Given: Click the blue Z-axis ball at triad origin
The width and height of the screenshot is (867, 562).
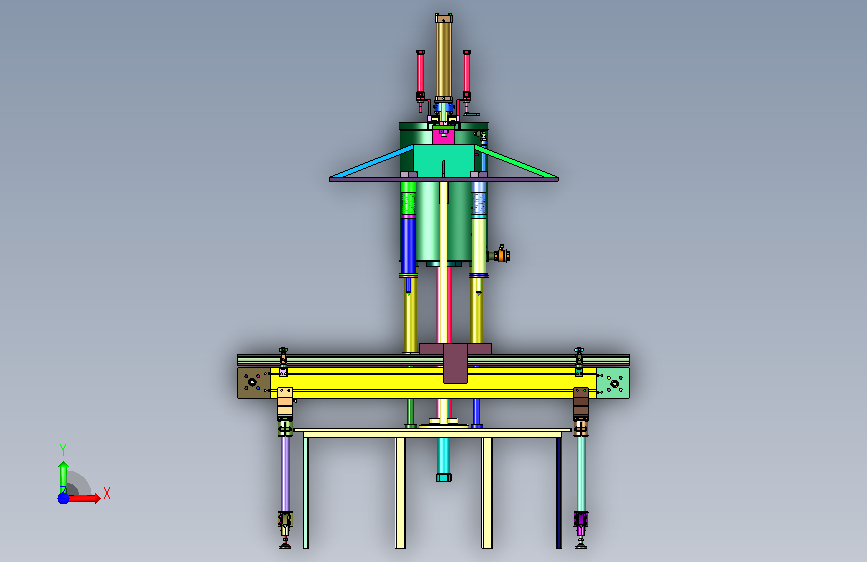Looking at the screenshot, I should pos(63,498).
